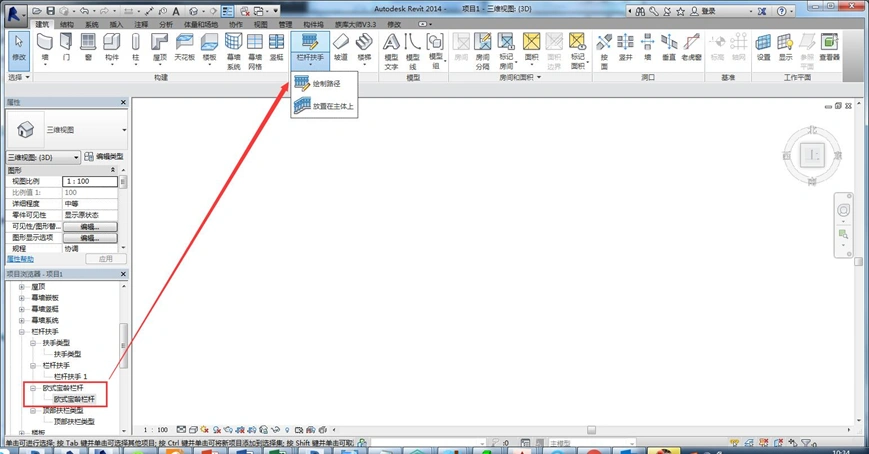Select the 模型线 model line tool
This screenshot has width=869, height=454.
tap(413, 51)
